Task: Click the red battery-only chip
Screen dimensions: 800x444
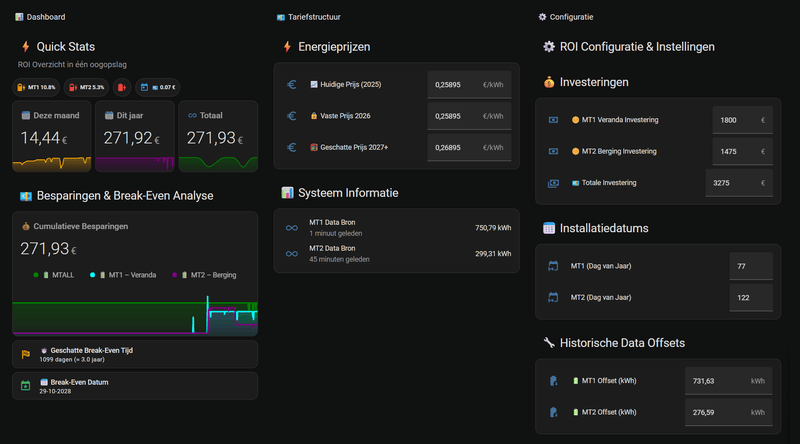Action: [x=122, y=88]
